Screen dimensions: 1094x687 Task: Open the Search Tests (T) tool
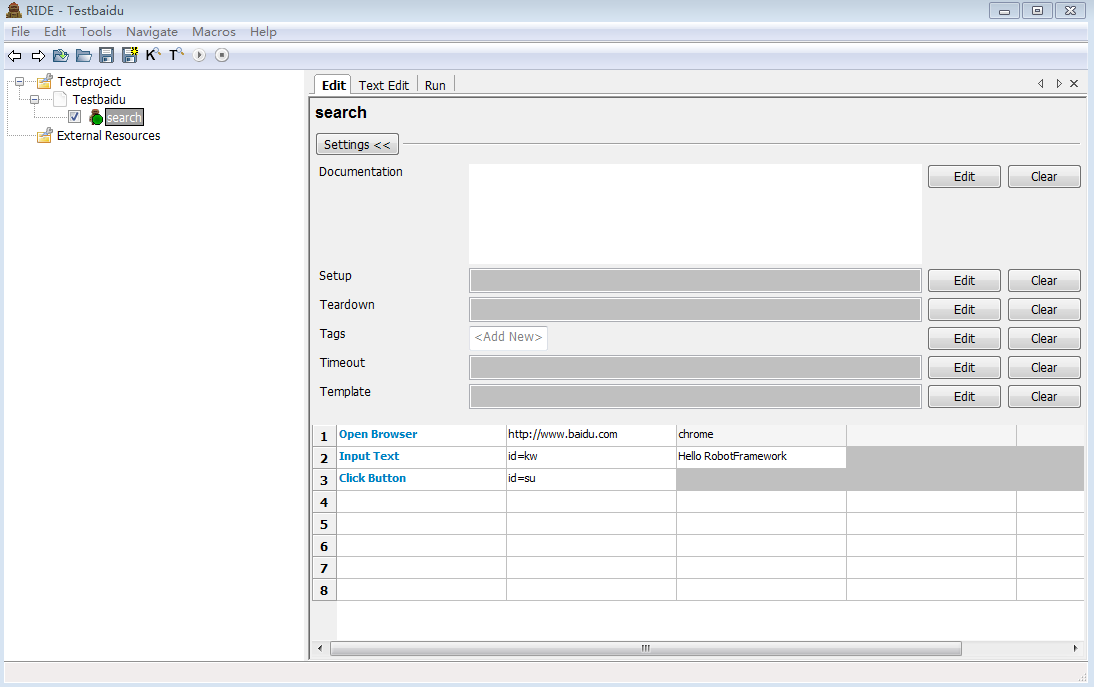[x=175, y=56]
